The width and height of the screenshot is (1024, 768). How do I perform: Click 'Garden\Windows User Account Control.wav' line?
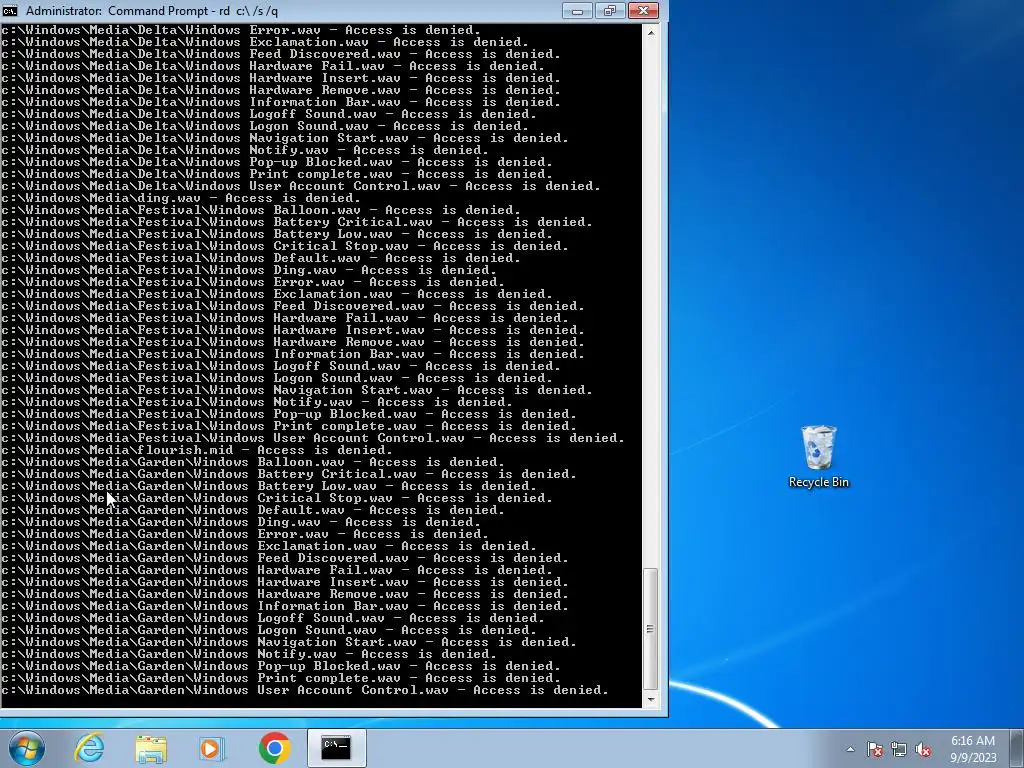[x=305, y=690]
